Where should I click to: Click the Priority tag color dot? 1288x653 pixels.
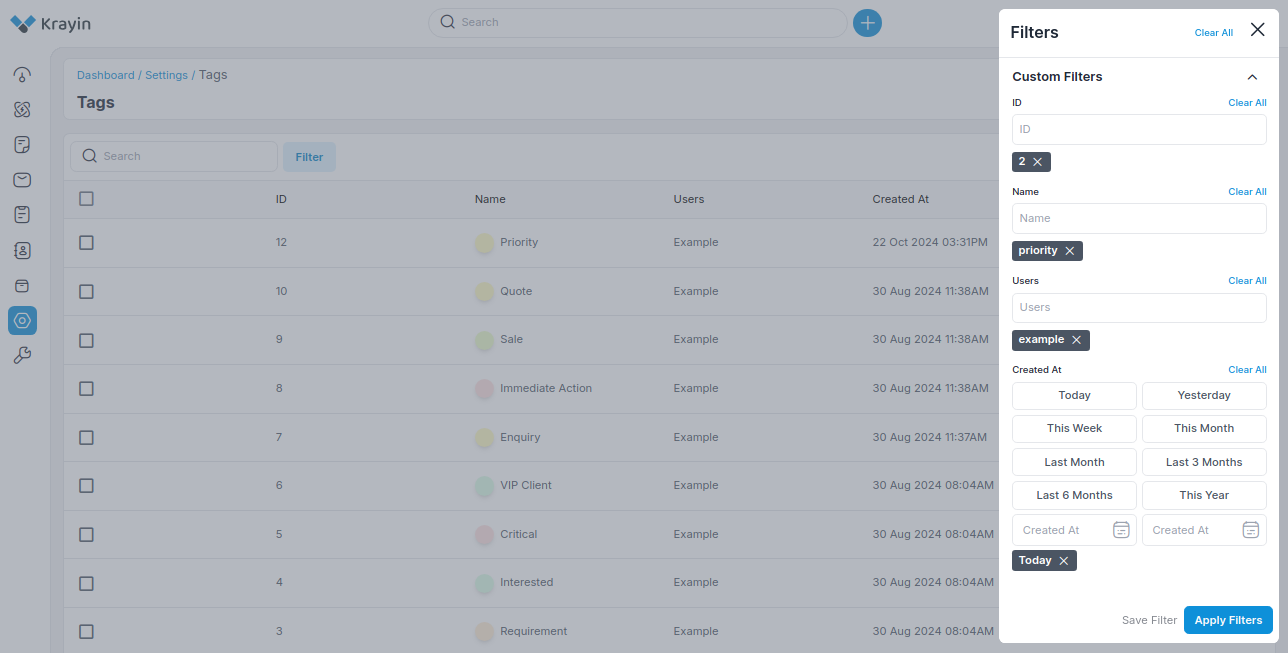click(x=485, y=243)
